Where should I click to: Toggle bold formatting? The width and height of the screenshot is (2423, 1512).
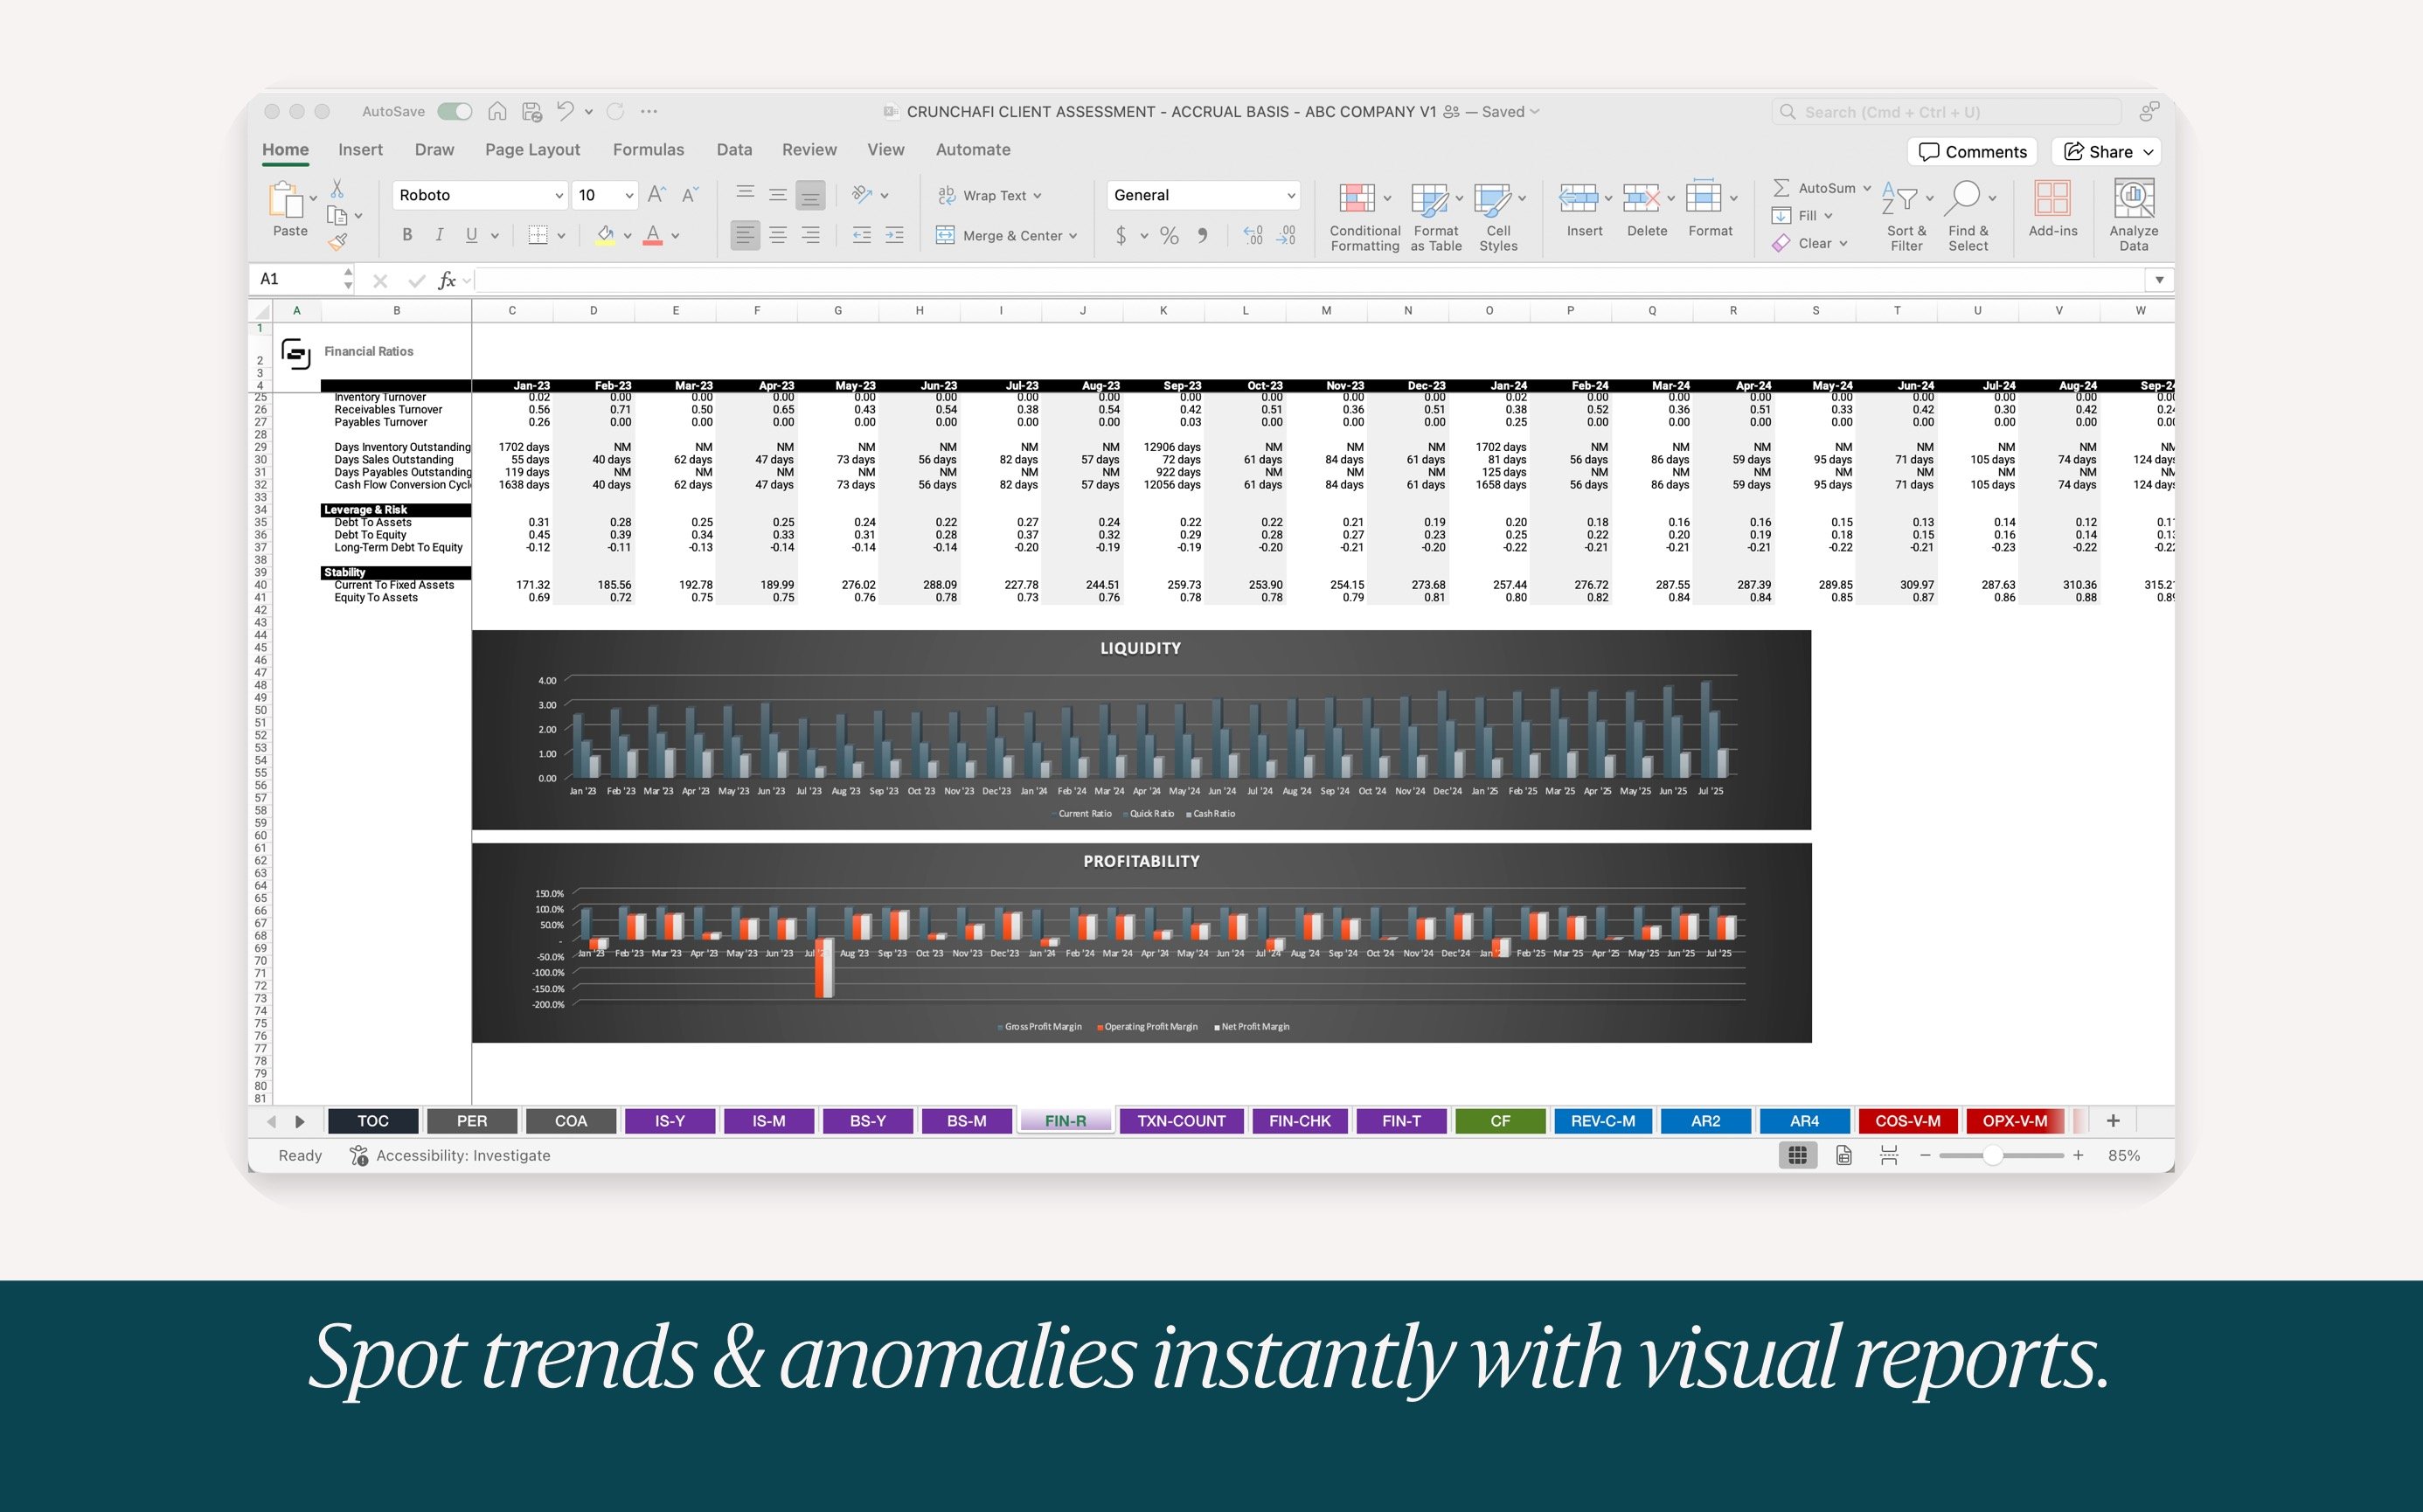407,235
